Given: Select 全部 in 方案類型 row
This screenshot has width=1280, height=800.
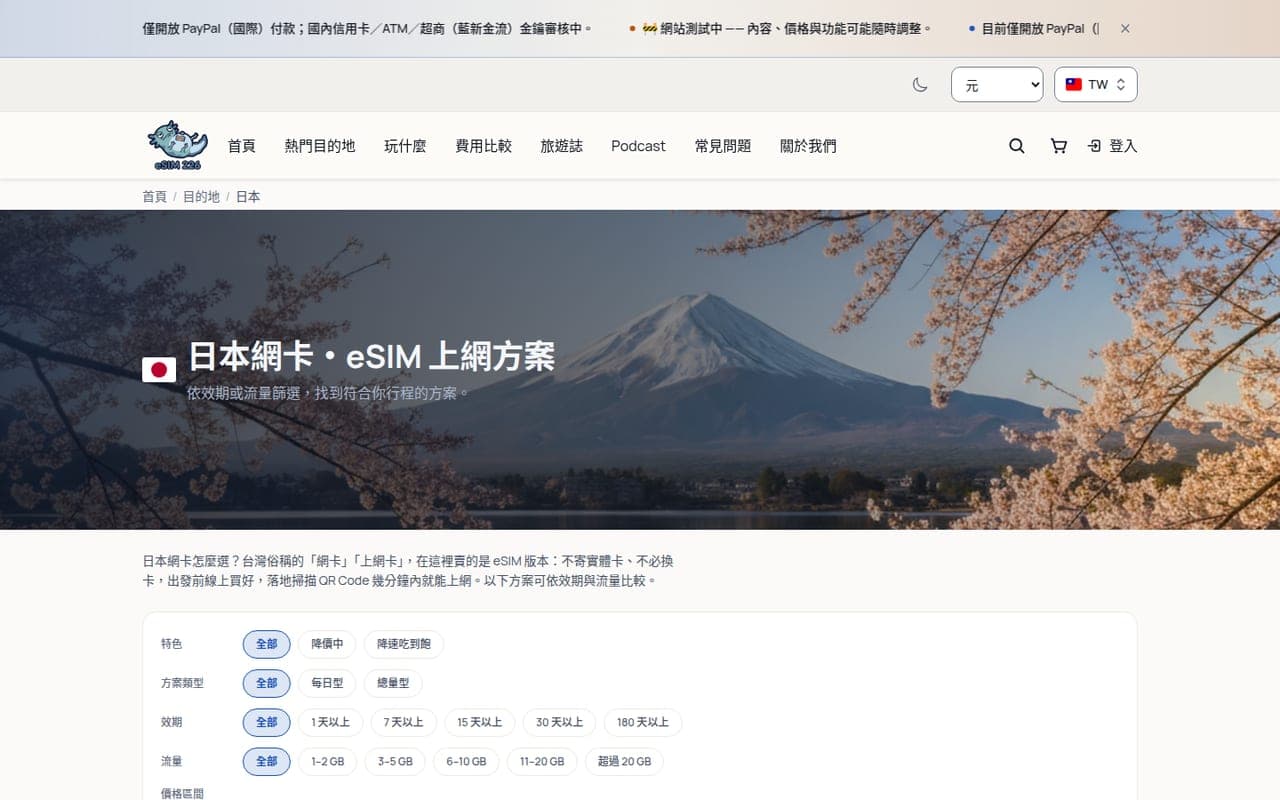Looking at the screenshot, I should tap(267, 683).
